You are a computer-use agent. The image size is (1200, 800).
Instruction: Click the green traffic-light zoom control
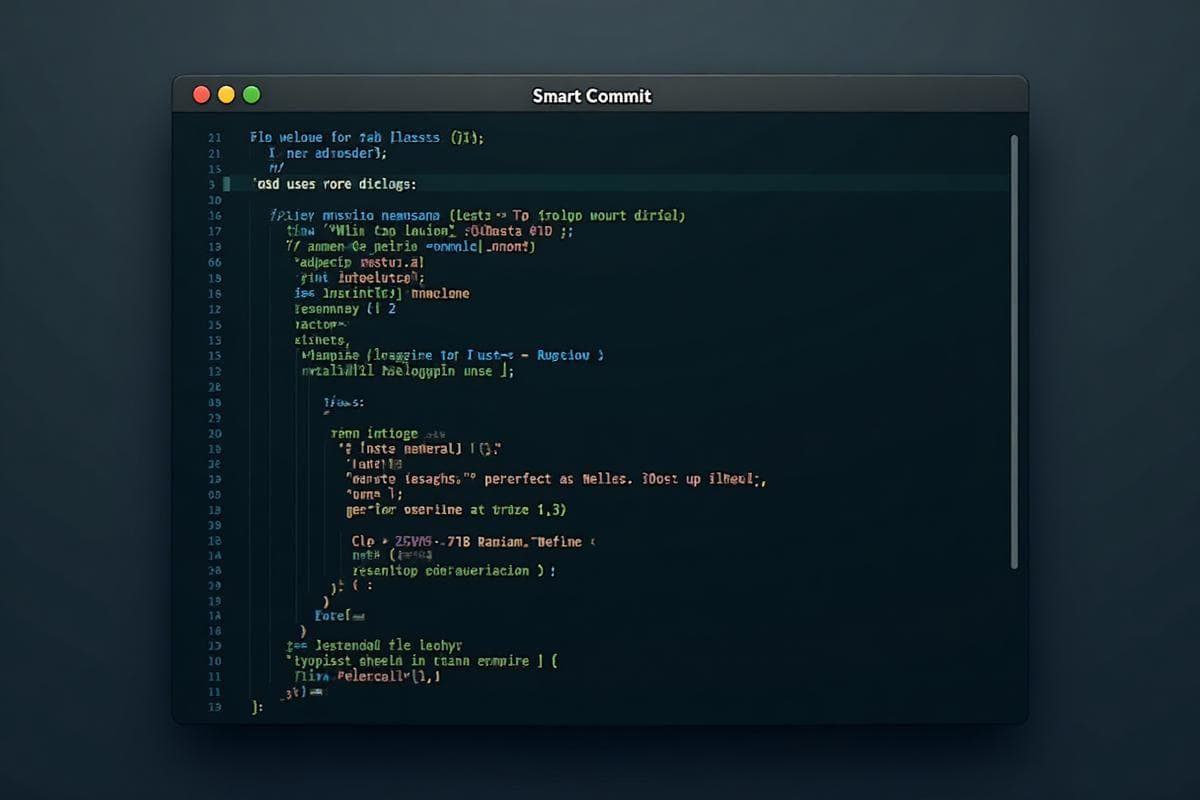[x=251, y=94]
